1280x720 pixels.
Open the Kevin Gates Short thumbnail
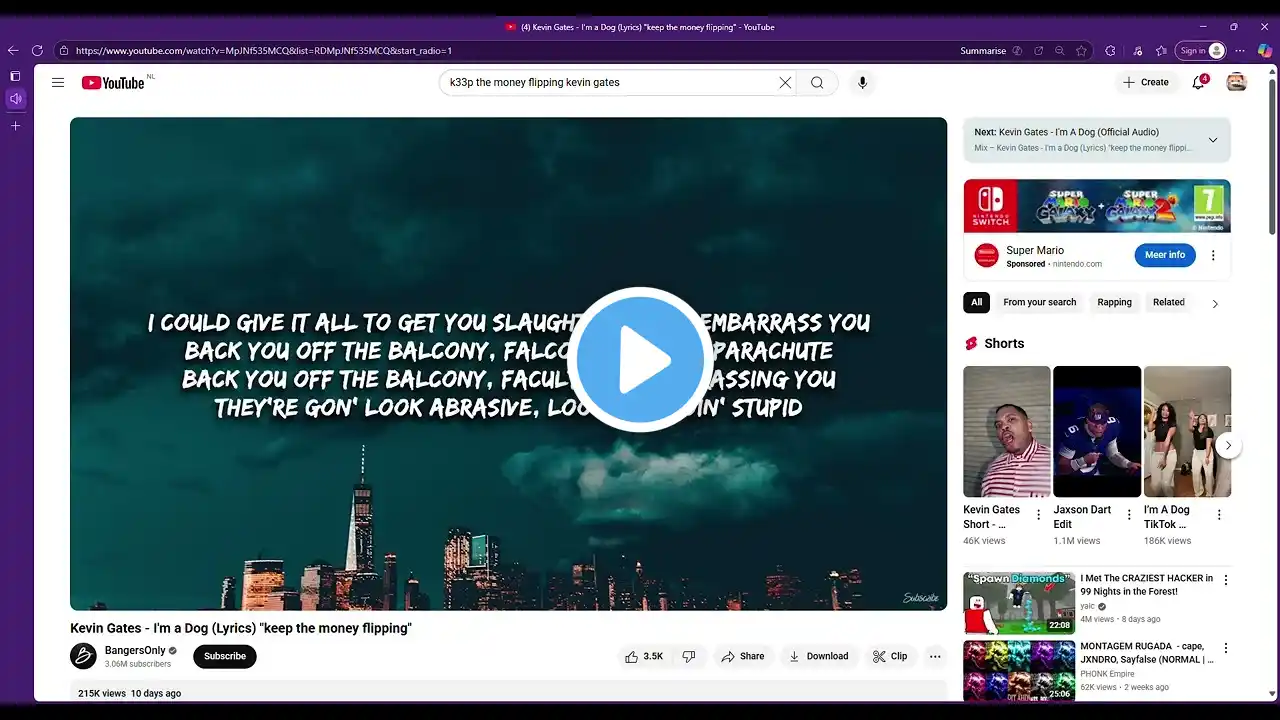[x=1007, y=432]
